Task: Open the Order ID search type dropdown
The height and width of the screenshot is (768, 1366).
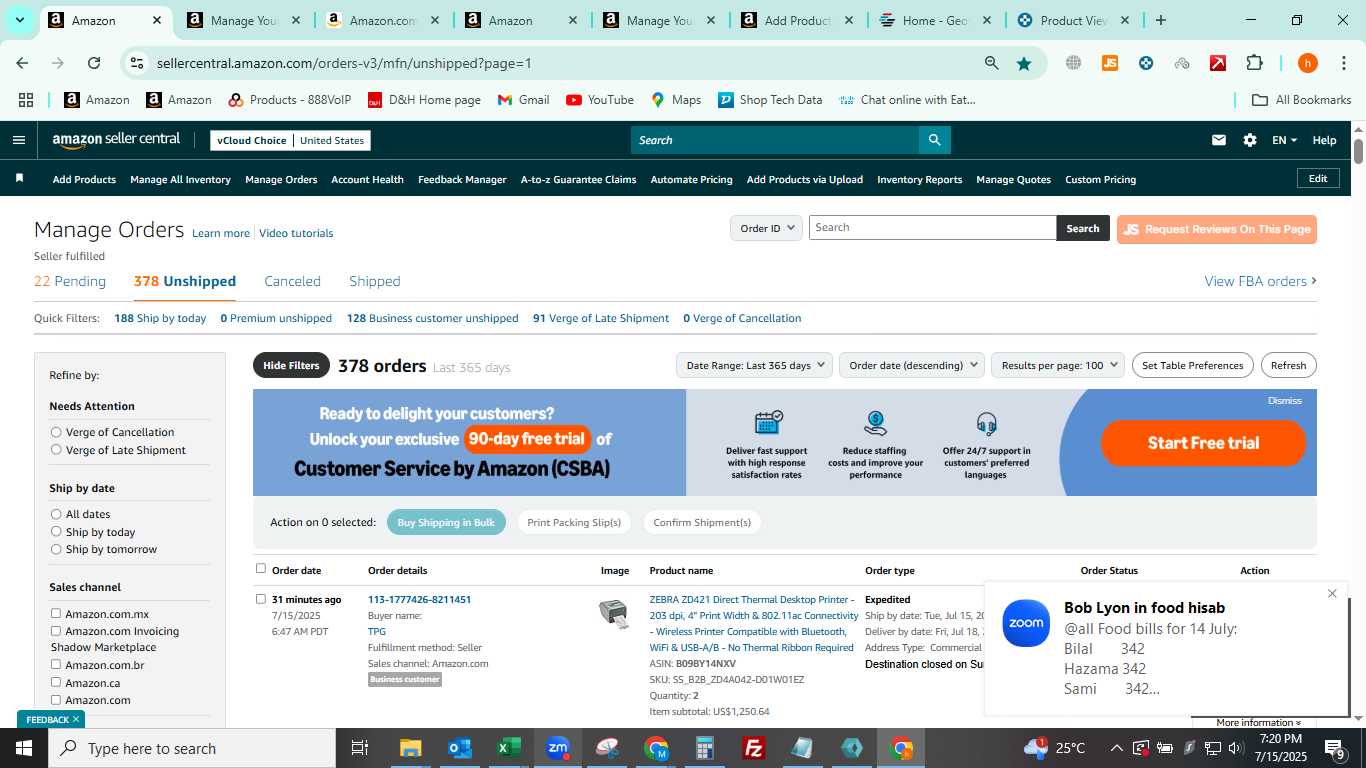Action: pyautogui.click(x=766, y=228)
